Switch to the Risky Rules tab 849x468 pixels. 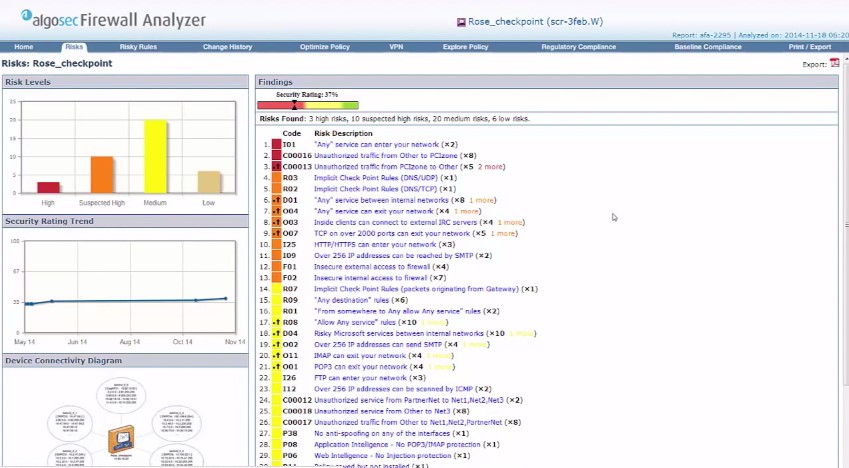[138, 47]
